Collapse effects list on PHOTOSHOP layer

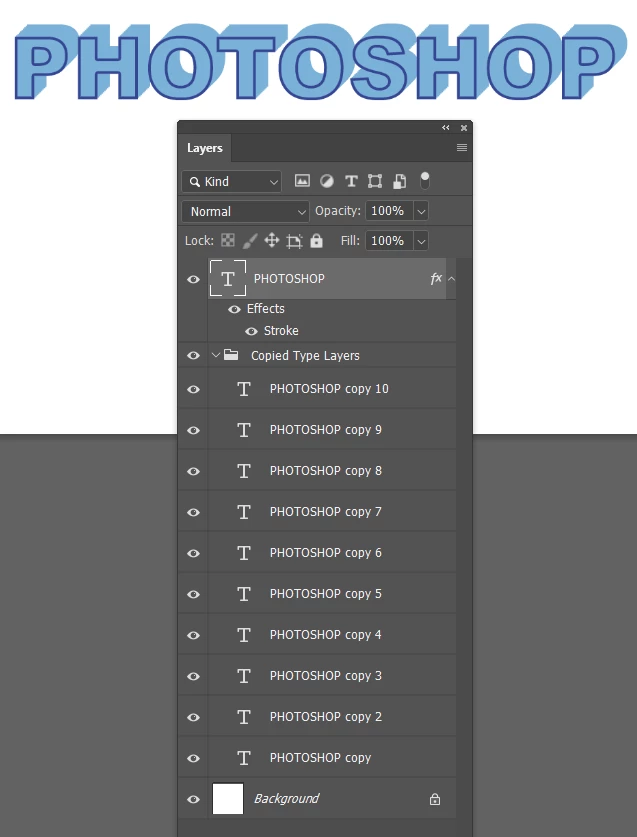pos(451,279)
